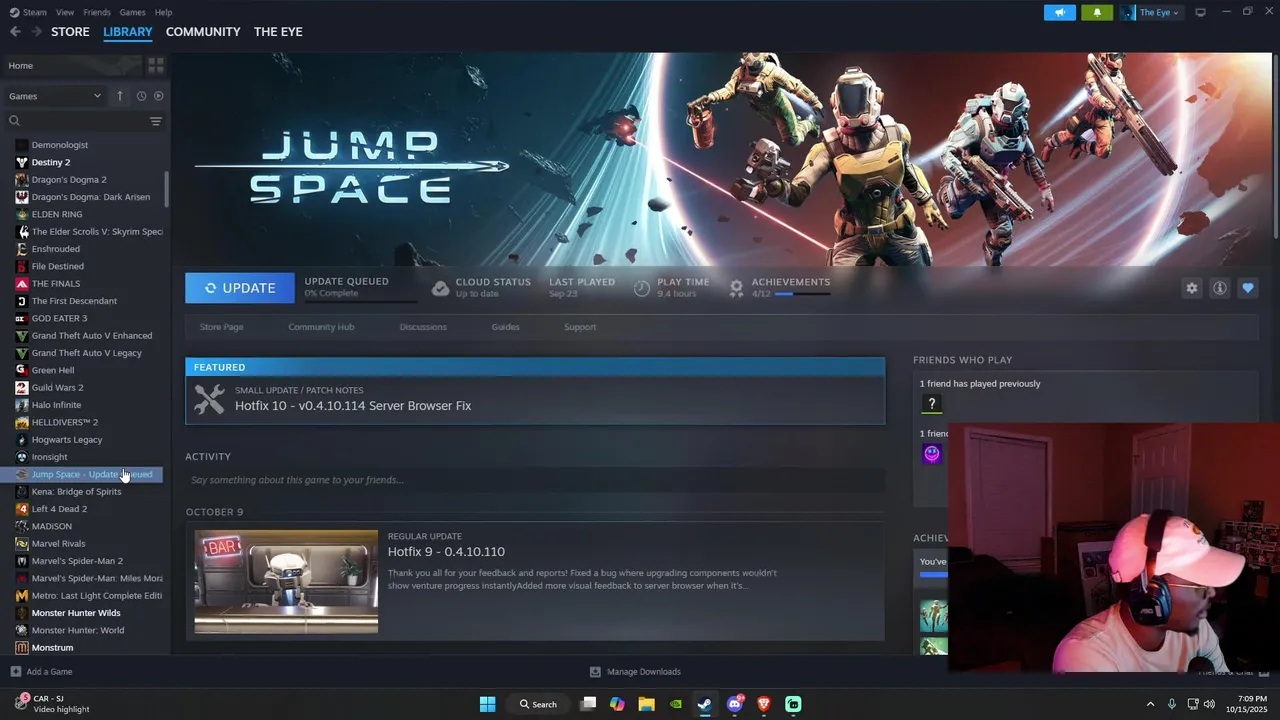Image resolution: width=1280 pixels, height=720 pixels.
Task: Show hidden system tray icons chevron
Action: (1150, 704)
